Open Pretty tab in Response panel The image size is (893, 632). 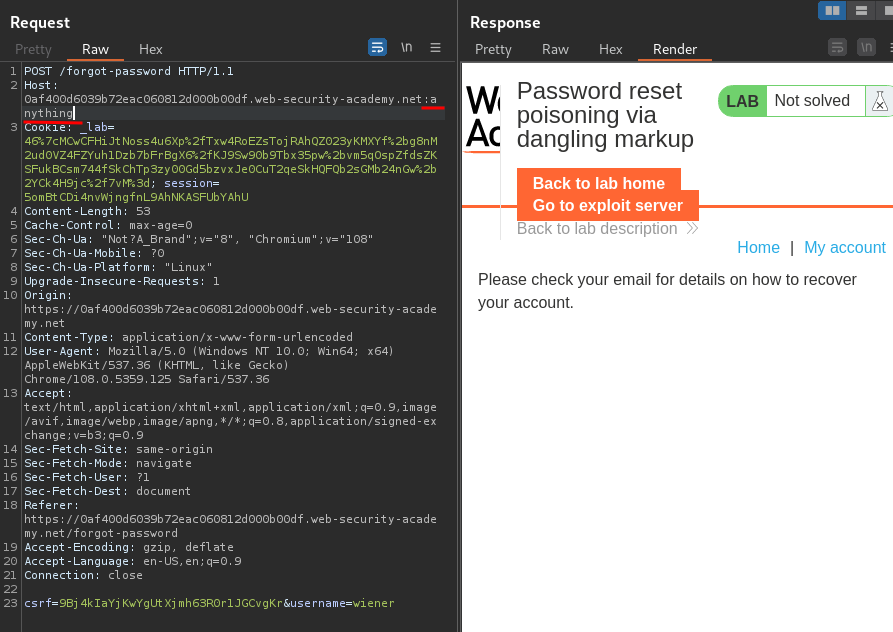click(493, 50)
